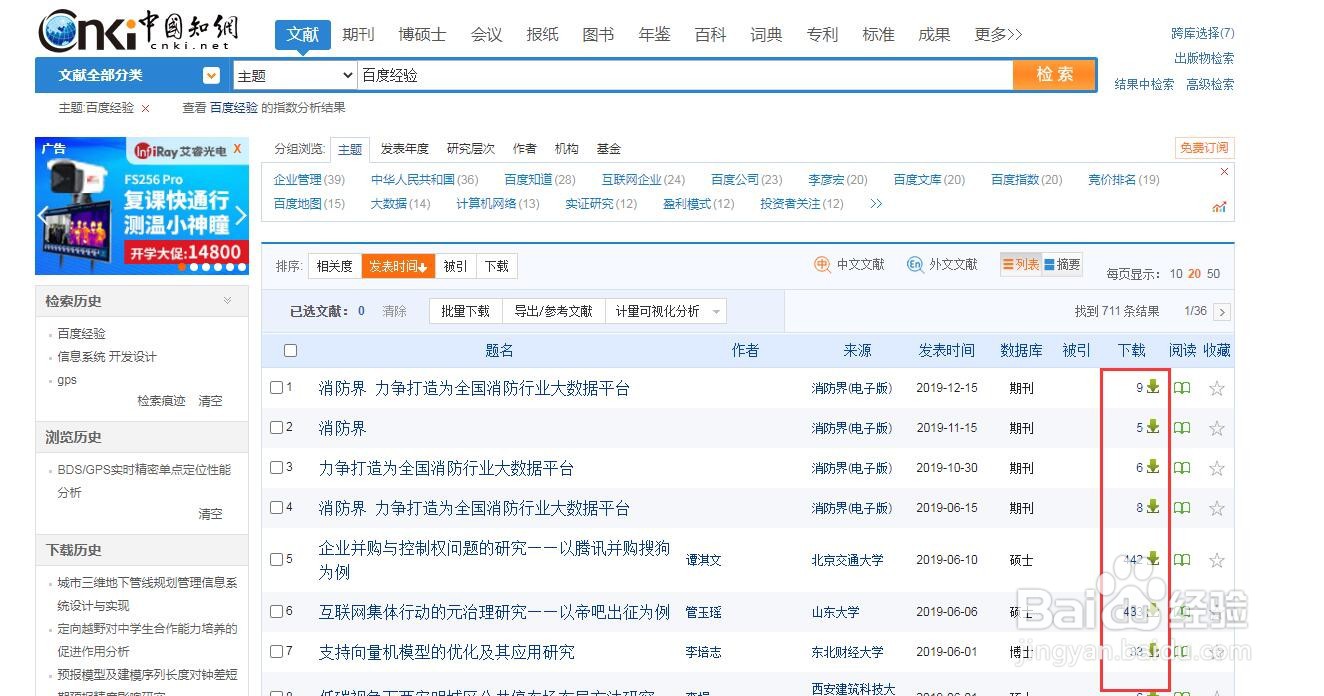Open 高级检索 advanced search
This screenshot has height=696, width=1324.
pyautogui.click(x=1208, y=84)
